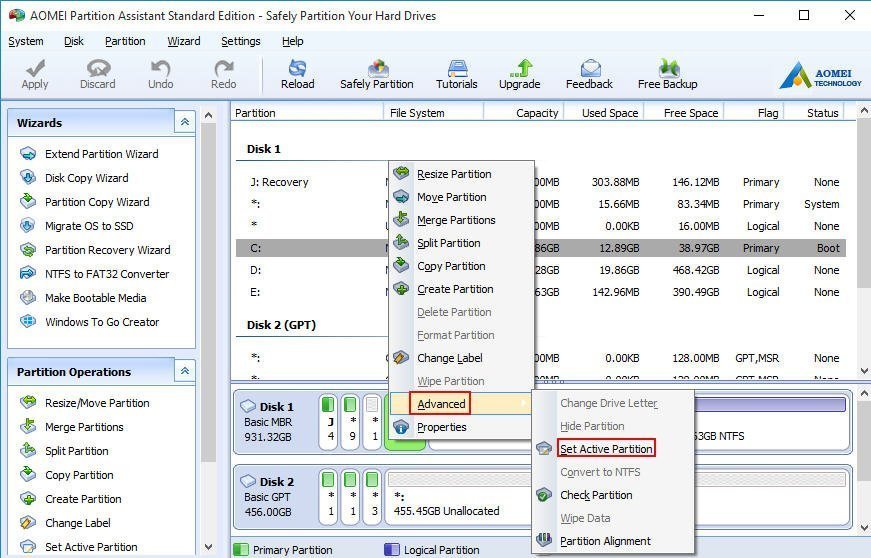Image resolution: width=871 pixels, height=558 pixels.
Task: Choose Make Bootable Media
Action: tap(83, 298)
